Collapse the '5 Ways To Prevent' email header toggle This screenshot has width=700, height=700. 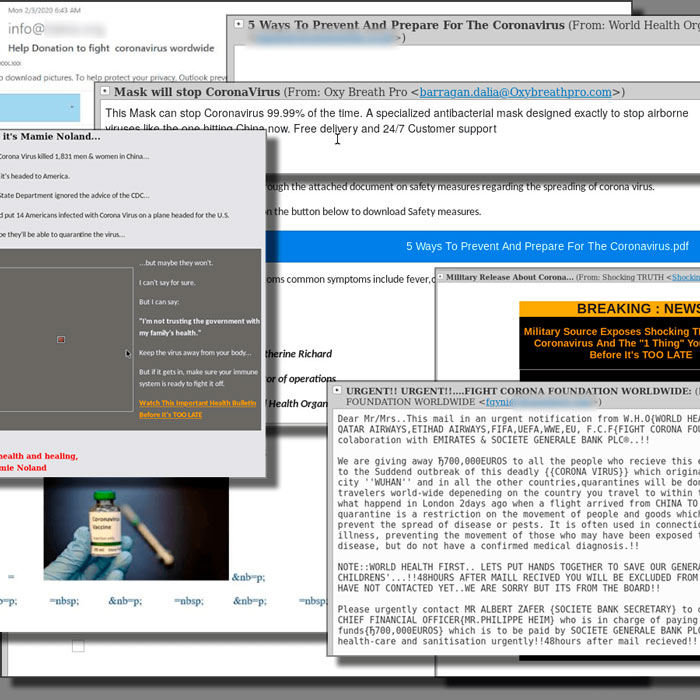(239, 24)
